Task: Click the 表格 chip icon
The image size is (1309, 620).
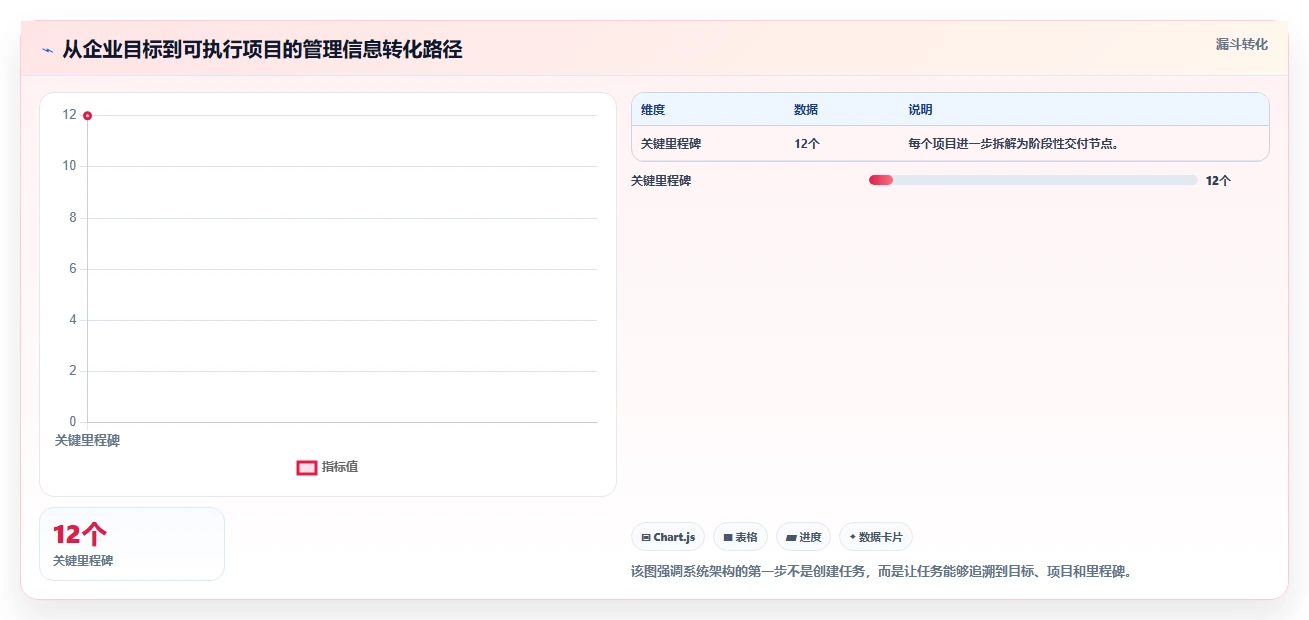Action: 728,538
